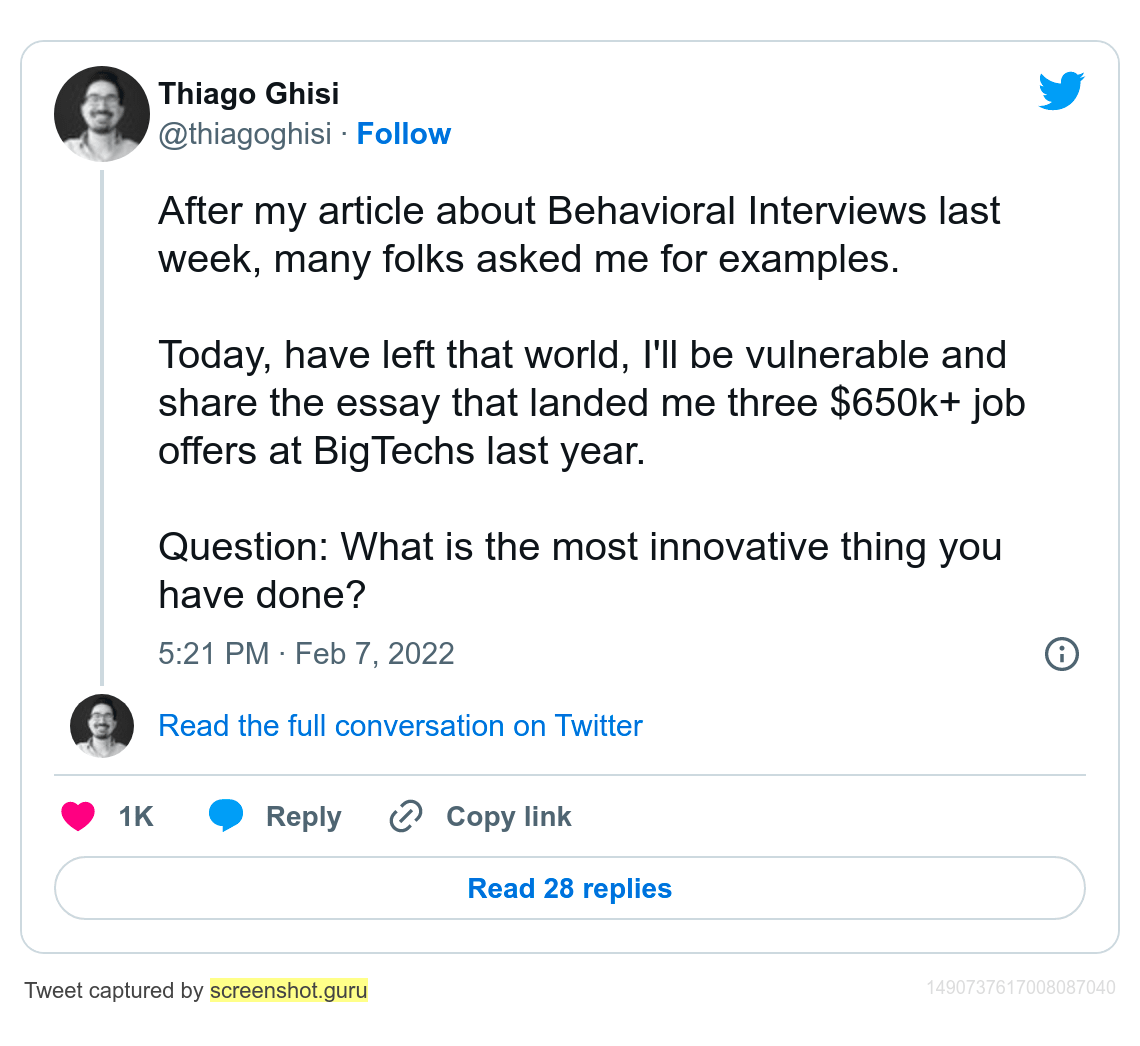1140x1046 pixels.
Task: Click the blue reply speech bubble icon
Action: click(226, 816)
